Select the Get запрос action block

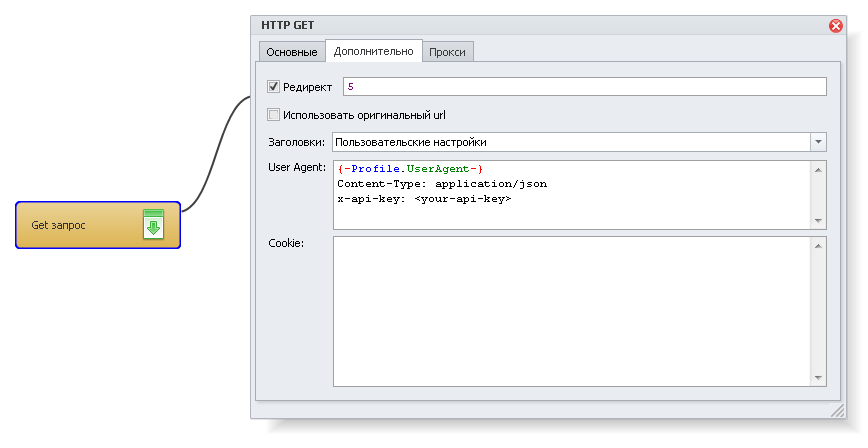[98, 225]
